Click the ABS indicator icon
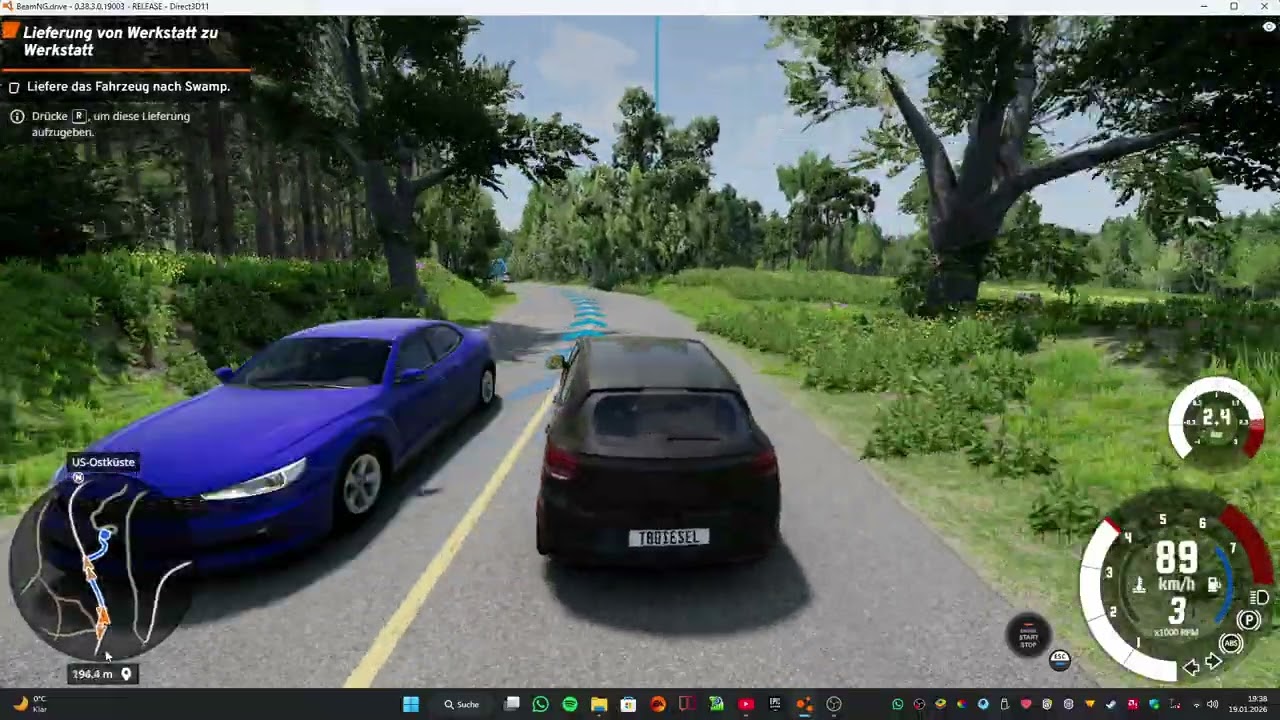The height and width of the screenshot is (720, 1280). tap(1231, 643)
